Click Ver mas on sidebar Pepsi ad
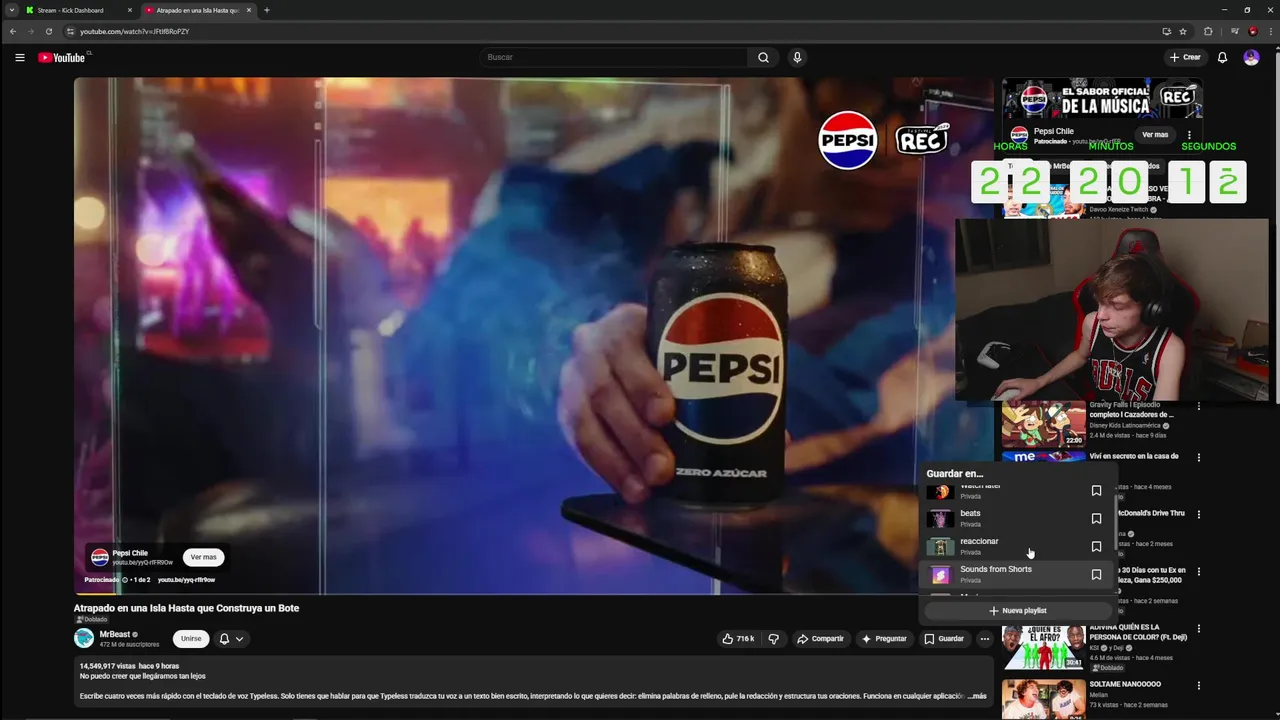The height and width of the screenshot is (720, 1280). (x=1155, y=135)
